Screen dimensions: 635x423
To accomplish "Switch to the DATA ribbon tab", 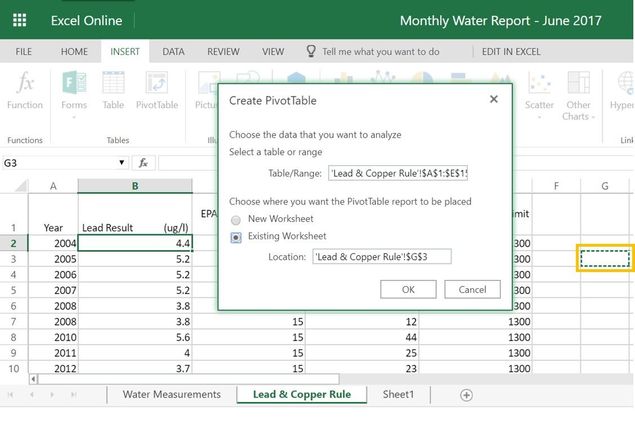I will (173, 52).
